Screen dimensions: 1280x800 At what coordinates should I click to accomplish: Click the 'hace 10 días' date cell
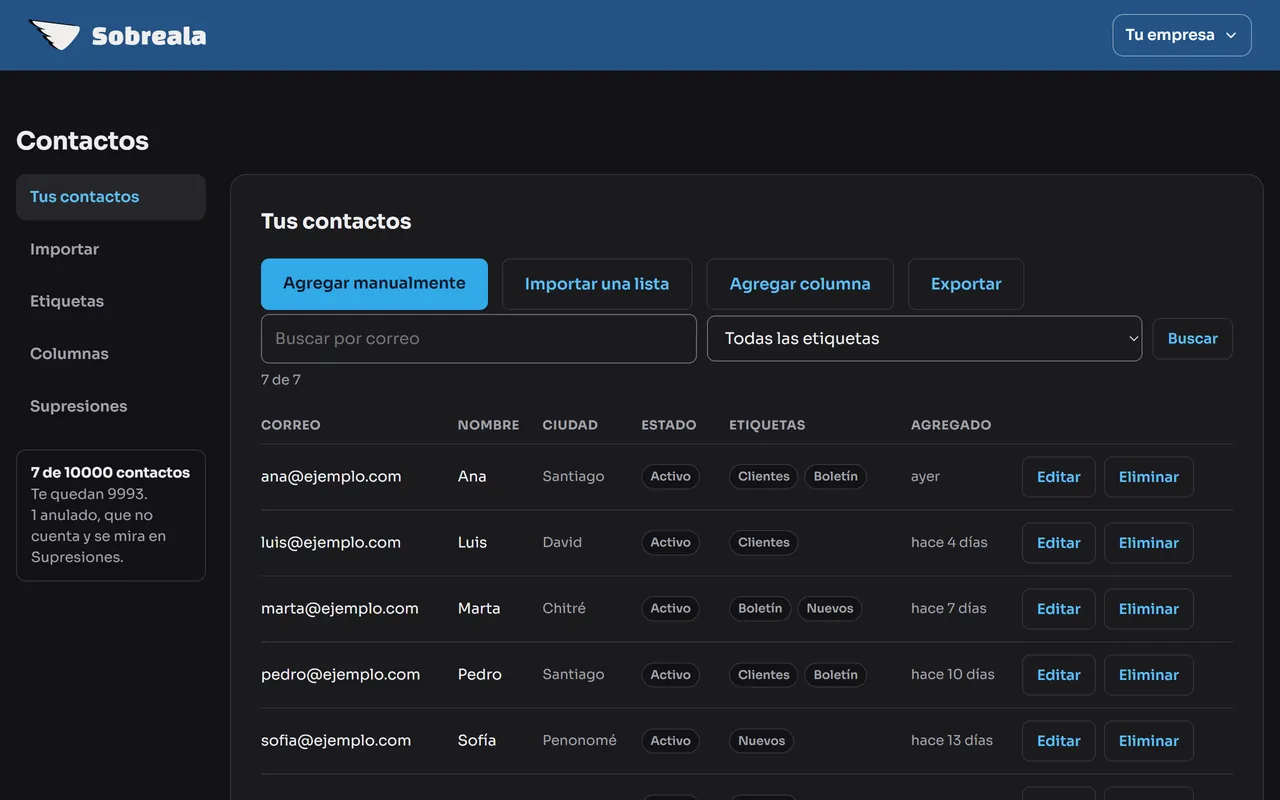[953, 674]
